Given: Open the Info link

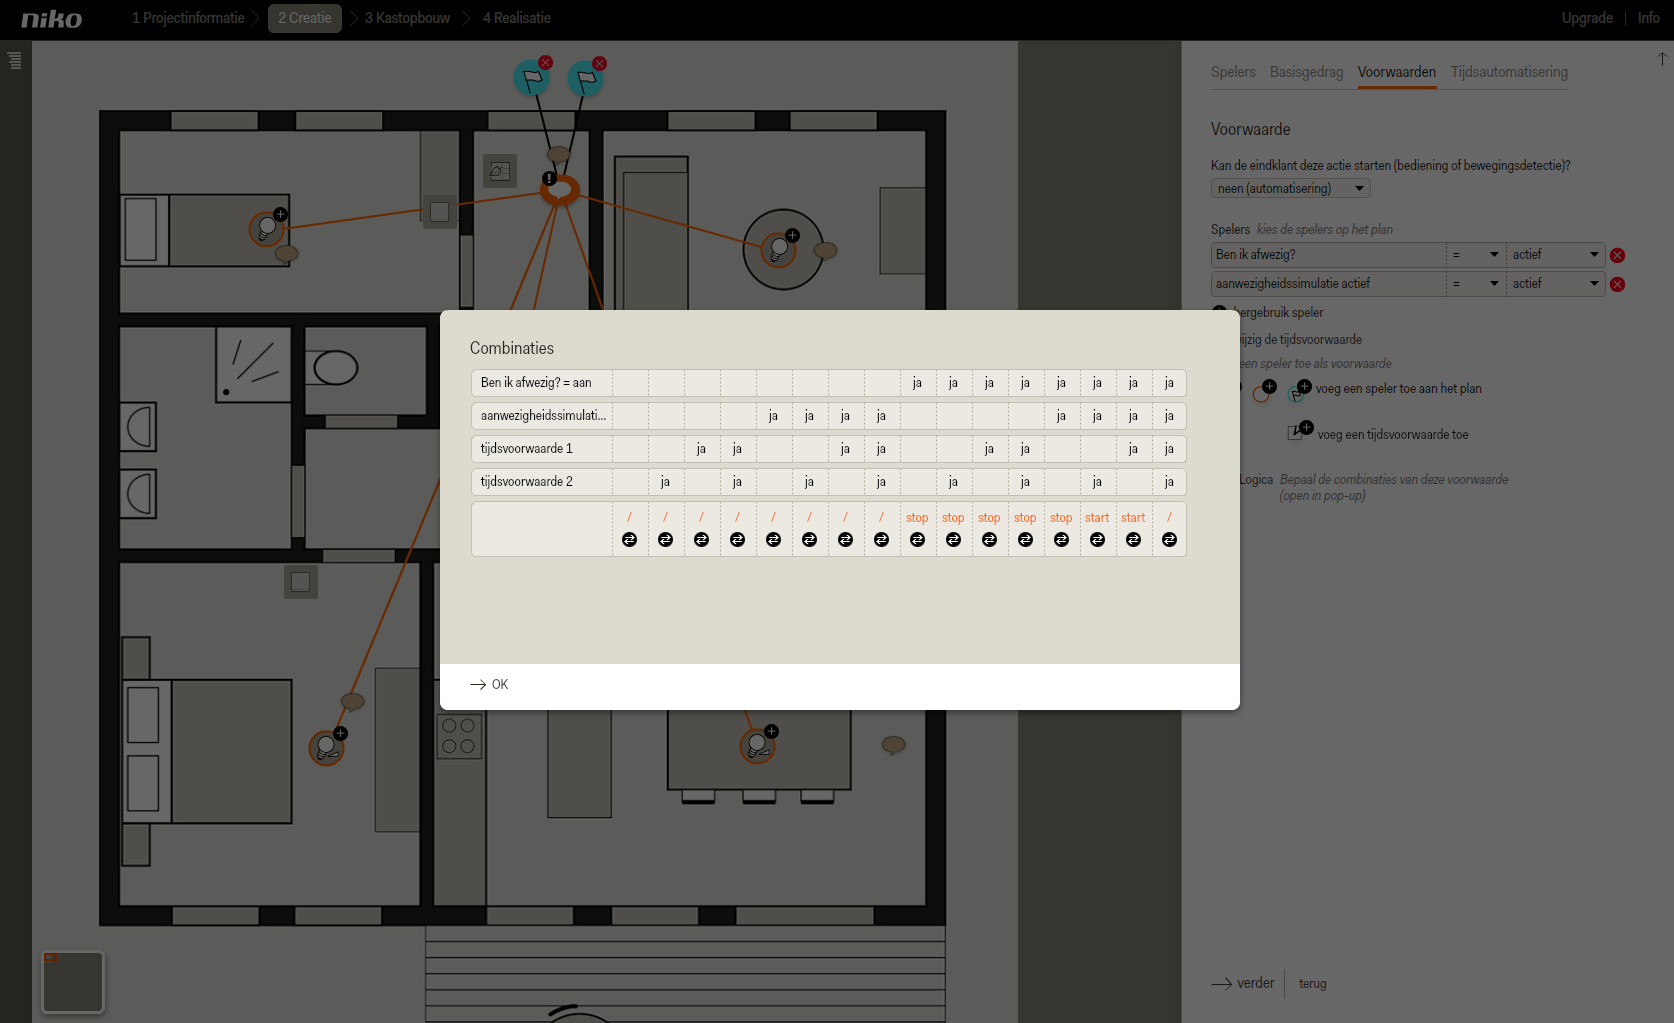Looking at the screenshot, I should [1649, 18].
